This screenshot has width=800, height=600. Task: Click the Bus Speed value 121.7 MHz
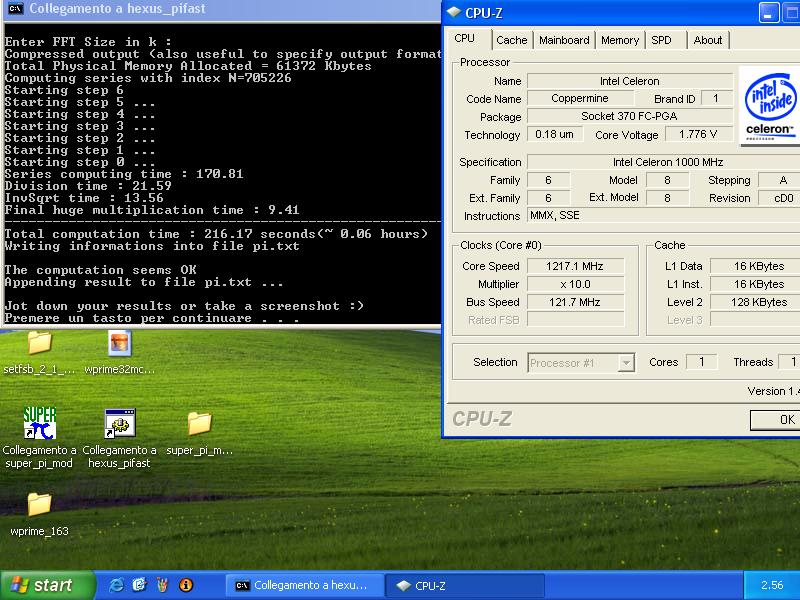pos(576,302)
